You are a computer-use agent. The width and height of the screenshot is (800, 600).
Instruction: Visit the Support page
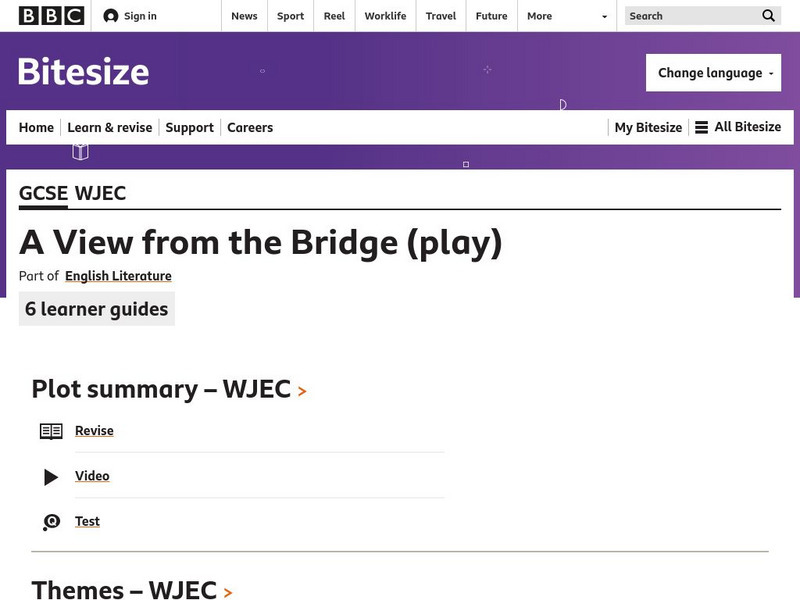[189, 127]
